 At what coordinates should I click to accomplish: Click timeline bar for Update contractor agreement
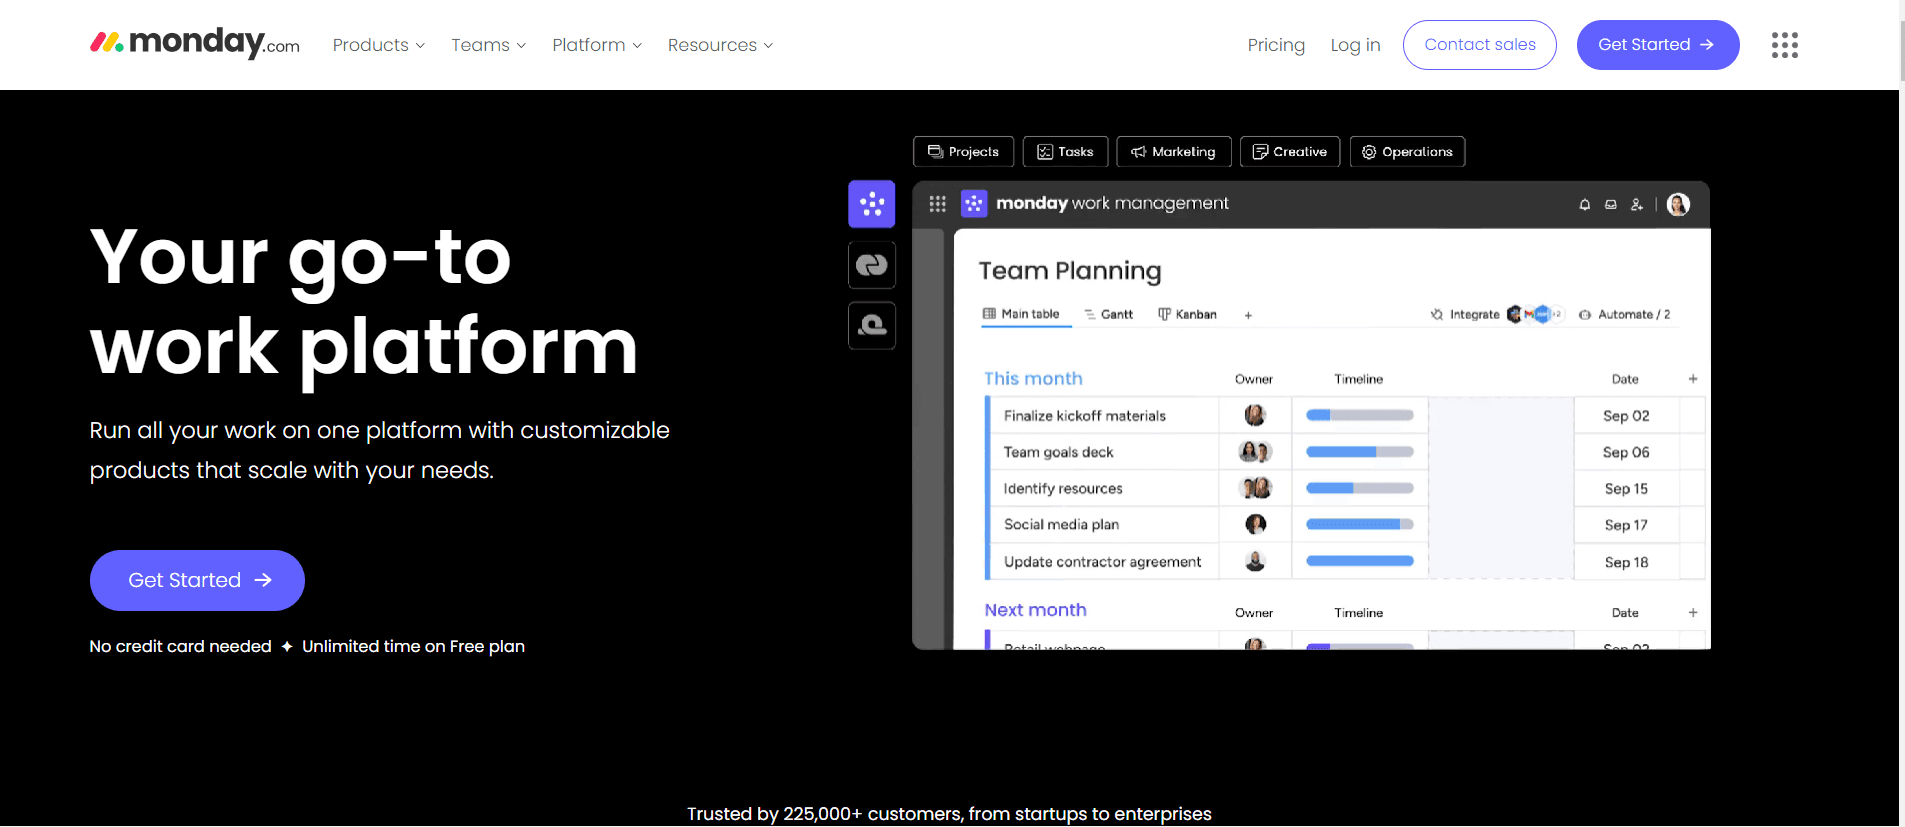tap(1360, 561)
